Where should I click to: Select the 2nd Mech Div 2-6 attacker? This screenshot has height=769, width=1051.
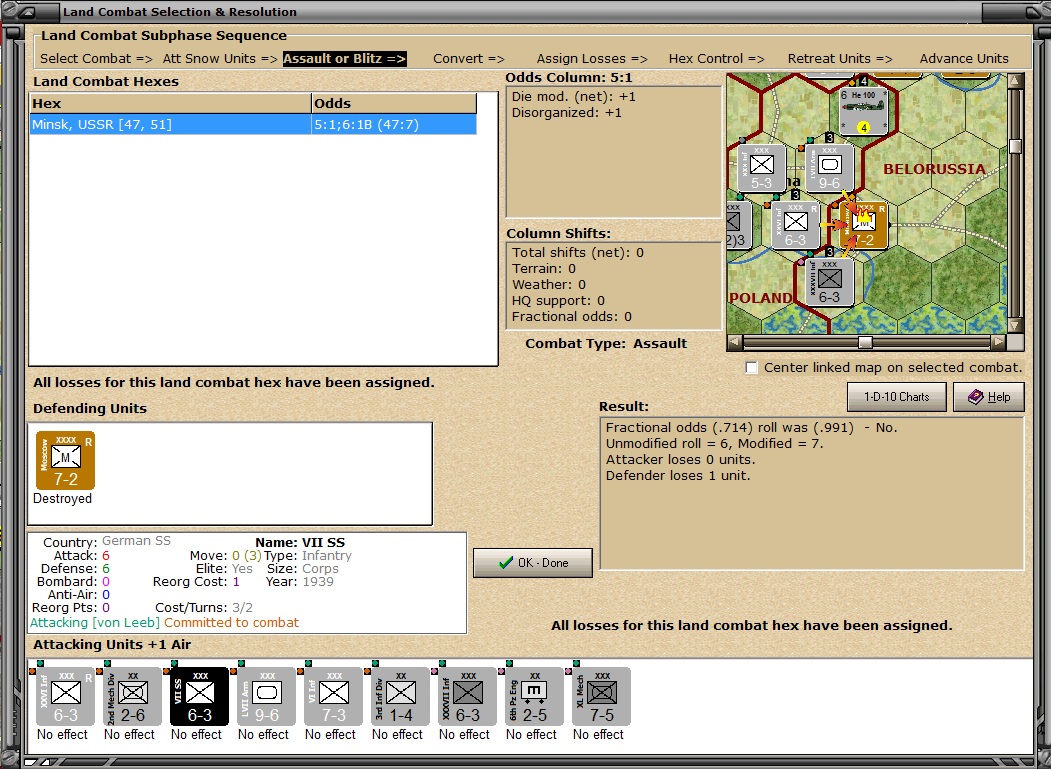tap(132, 697)
